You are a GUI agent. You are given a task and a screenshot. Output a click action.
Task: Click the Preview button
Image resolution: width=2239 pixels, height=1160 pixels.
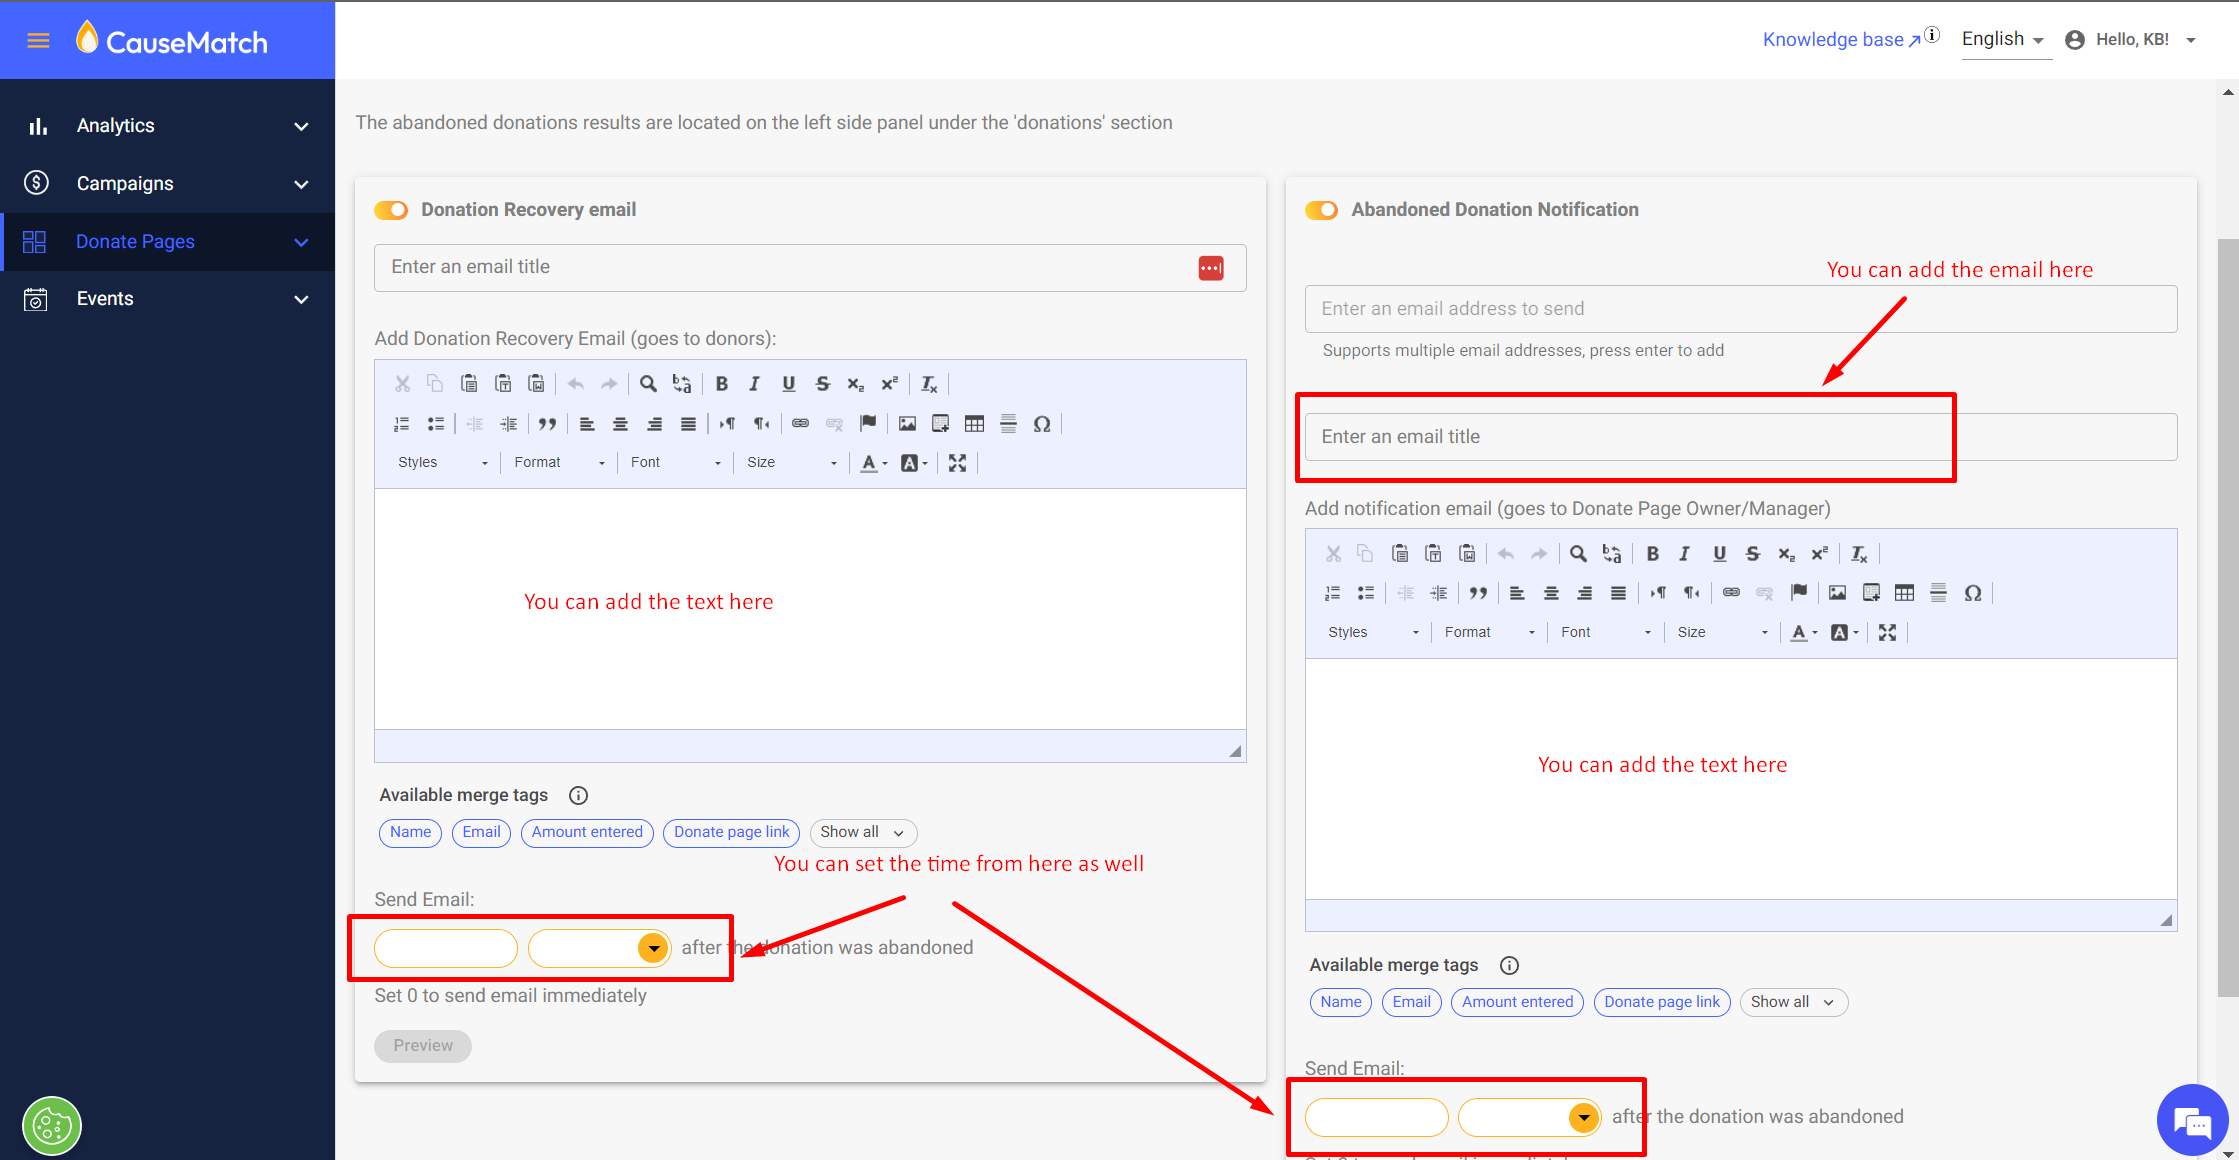[422, 1046]
